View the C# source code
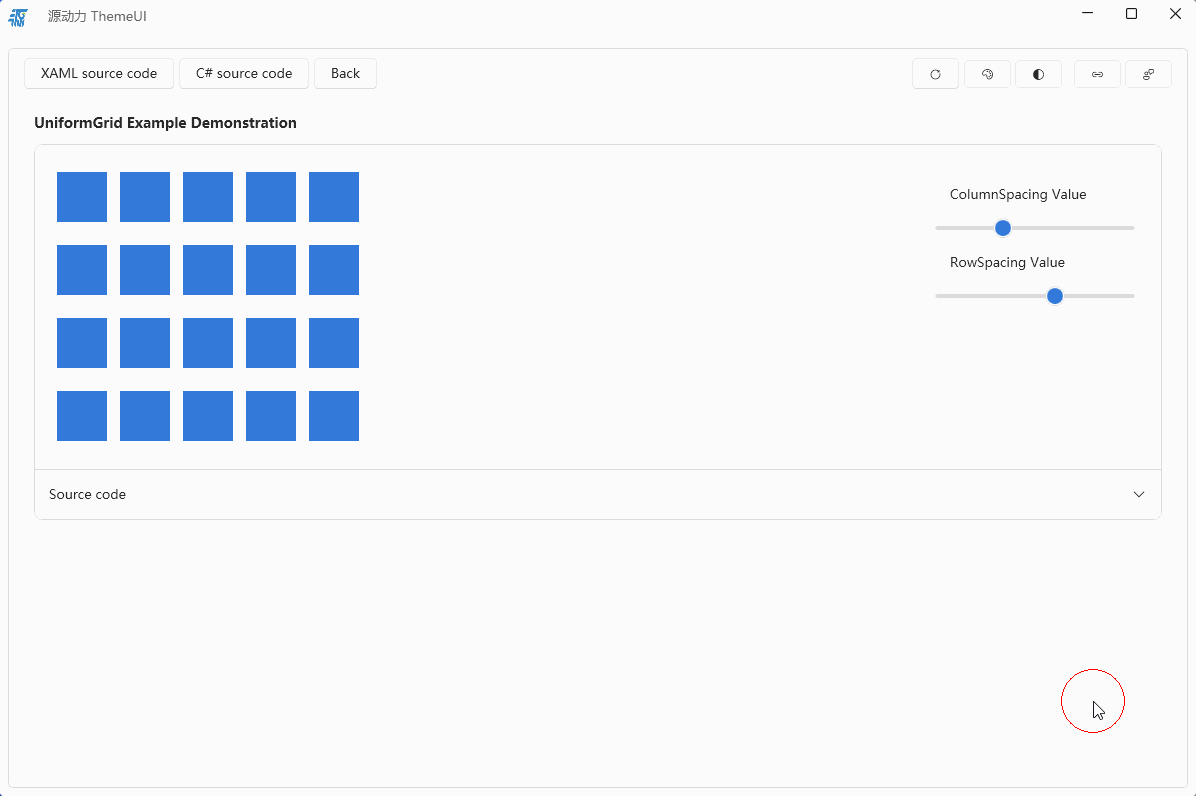This screenshot has width=1196, height=796. [244, 73]
